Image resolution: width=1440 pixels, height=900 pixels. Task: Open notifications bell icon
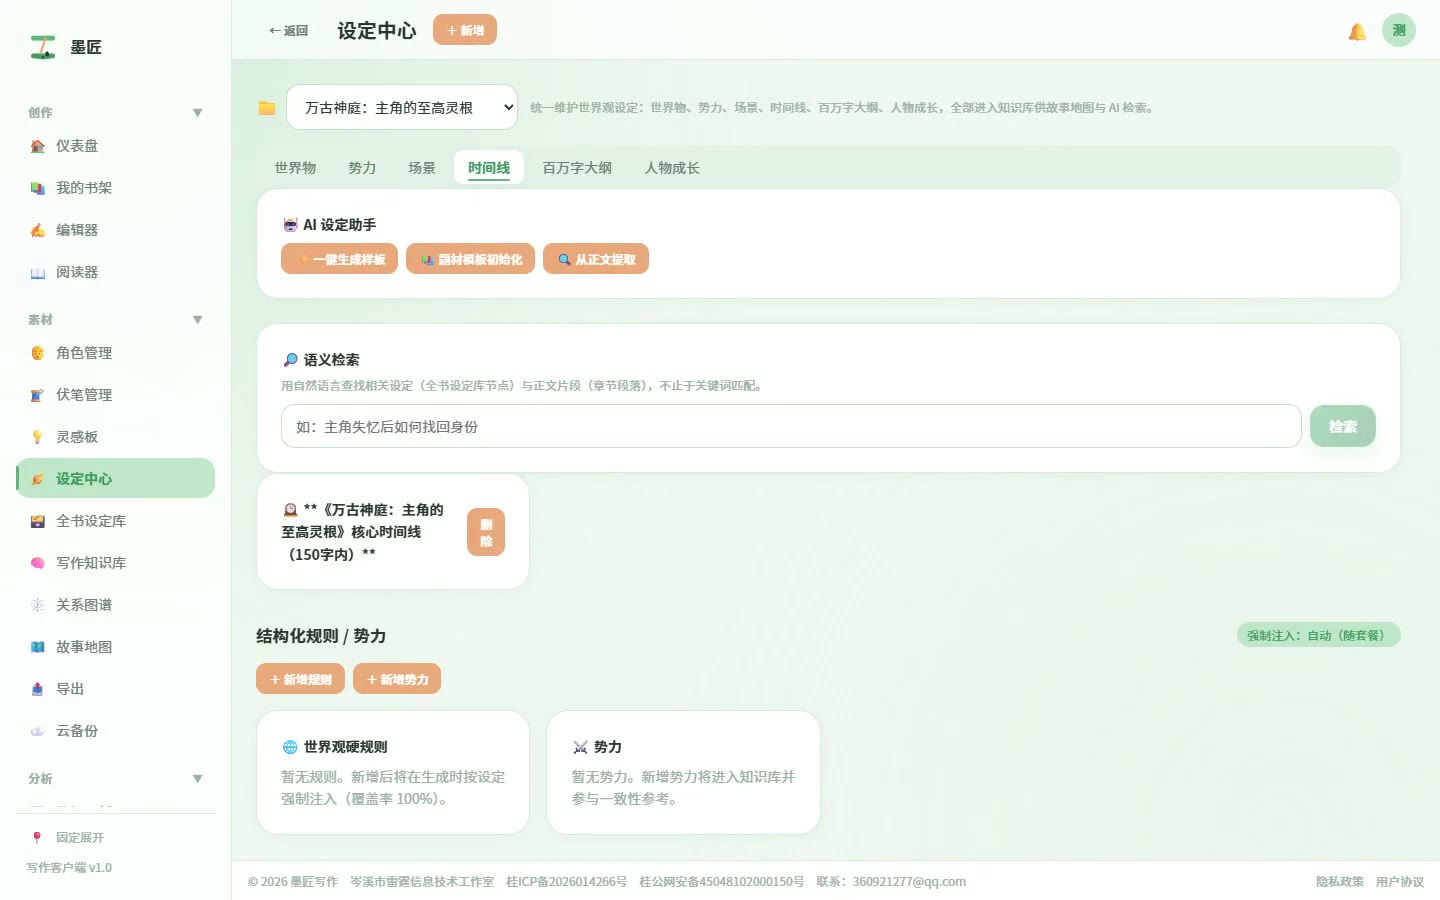click(1357, 31)
